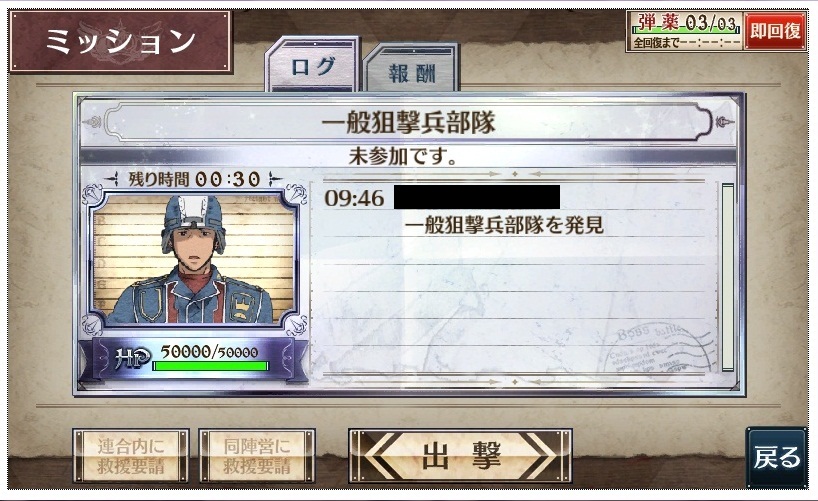Switch to the ログ tab
818x501 pixels.
pos(312,65)
